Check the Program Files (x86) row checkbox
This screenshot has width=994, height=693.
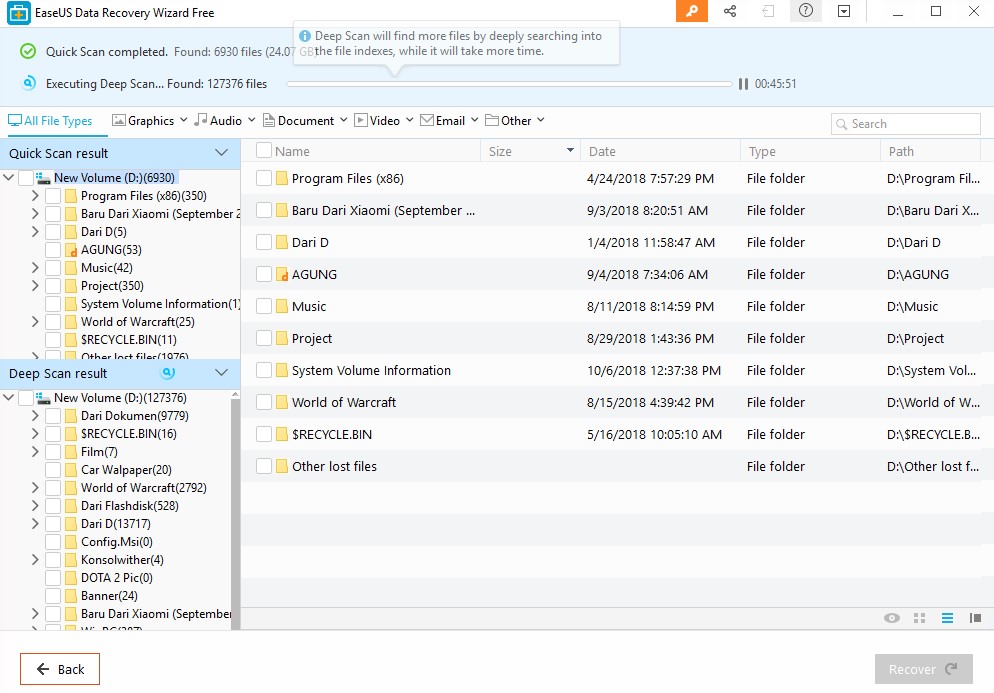pos(264,178)
